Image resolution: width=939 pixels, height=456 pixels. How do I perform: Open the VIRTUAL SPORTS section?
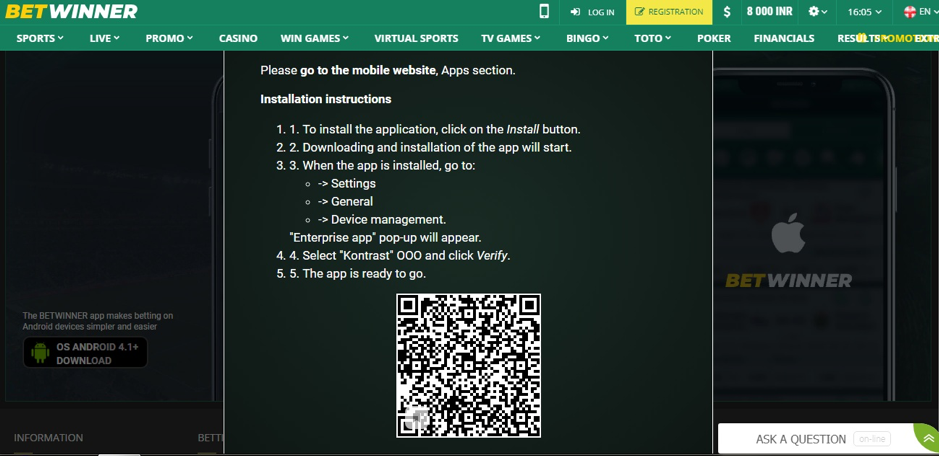coord(416,38)
